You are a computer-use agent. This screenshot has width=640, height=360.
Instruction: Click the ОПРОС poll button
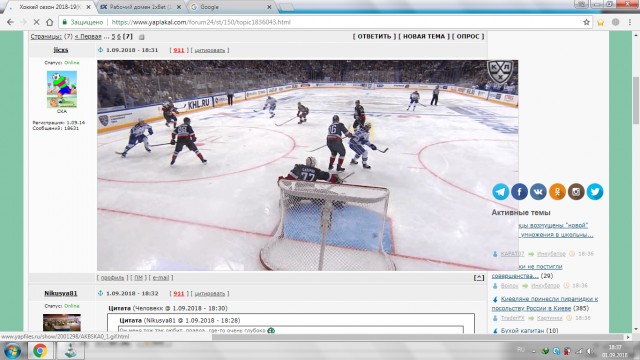pos(468,36)
